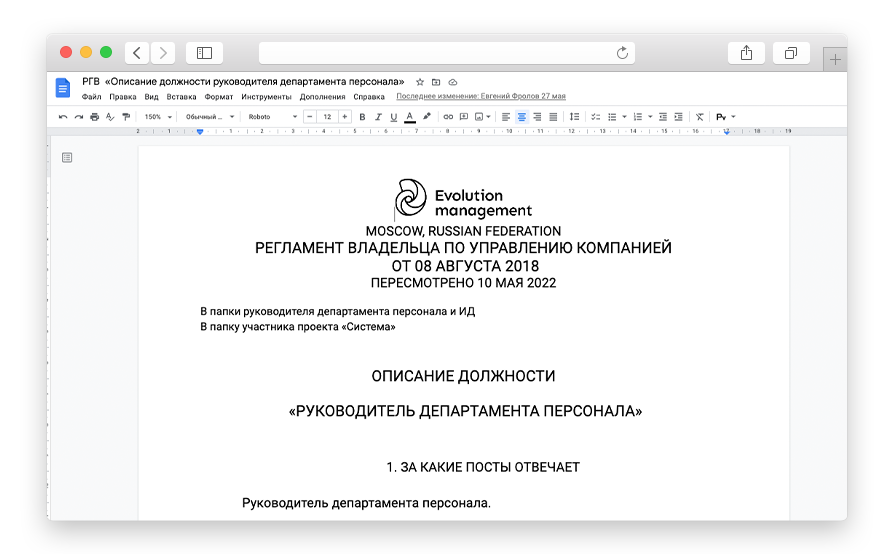Screen dimensions: 894x554
Task: Toggle underline formatting
Action: pyautogui.click(x=393, y=117)
